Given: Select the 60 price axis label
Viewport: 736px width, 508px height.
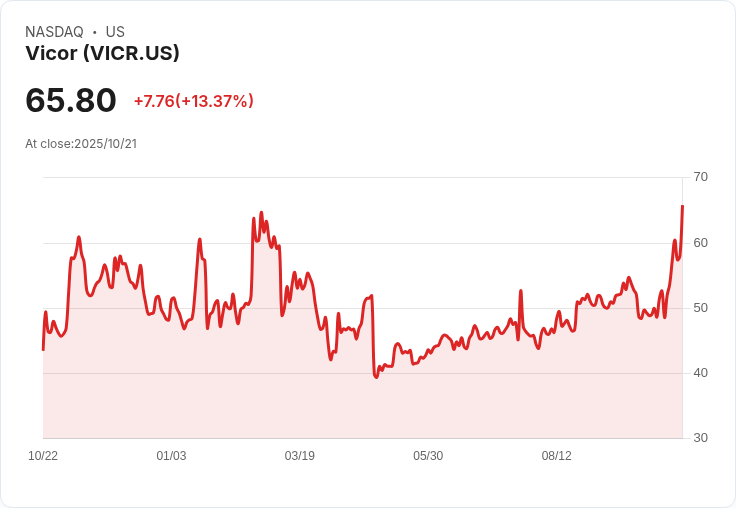Looking at the screenshot, I should click(700, 242).
